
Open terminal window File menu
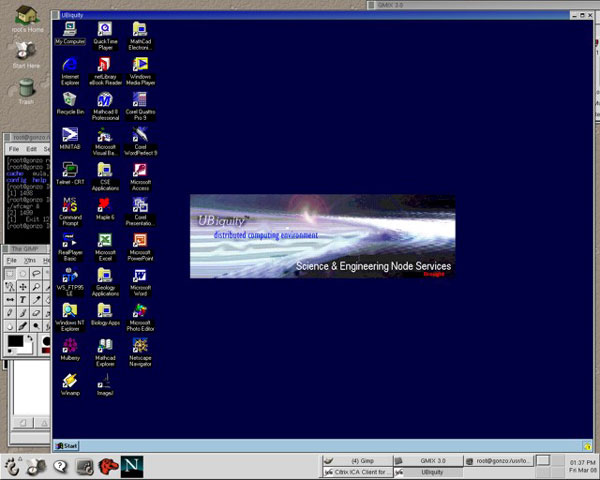coord(14,149)
